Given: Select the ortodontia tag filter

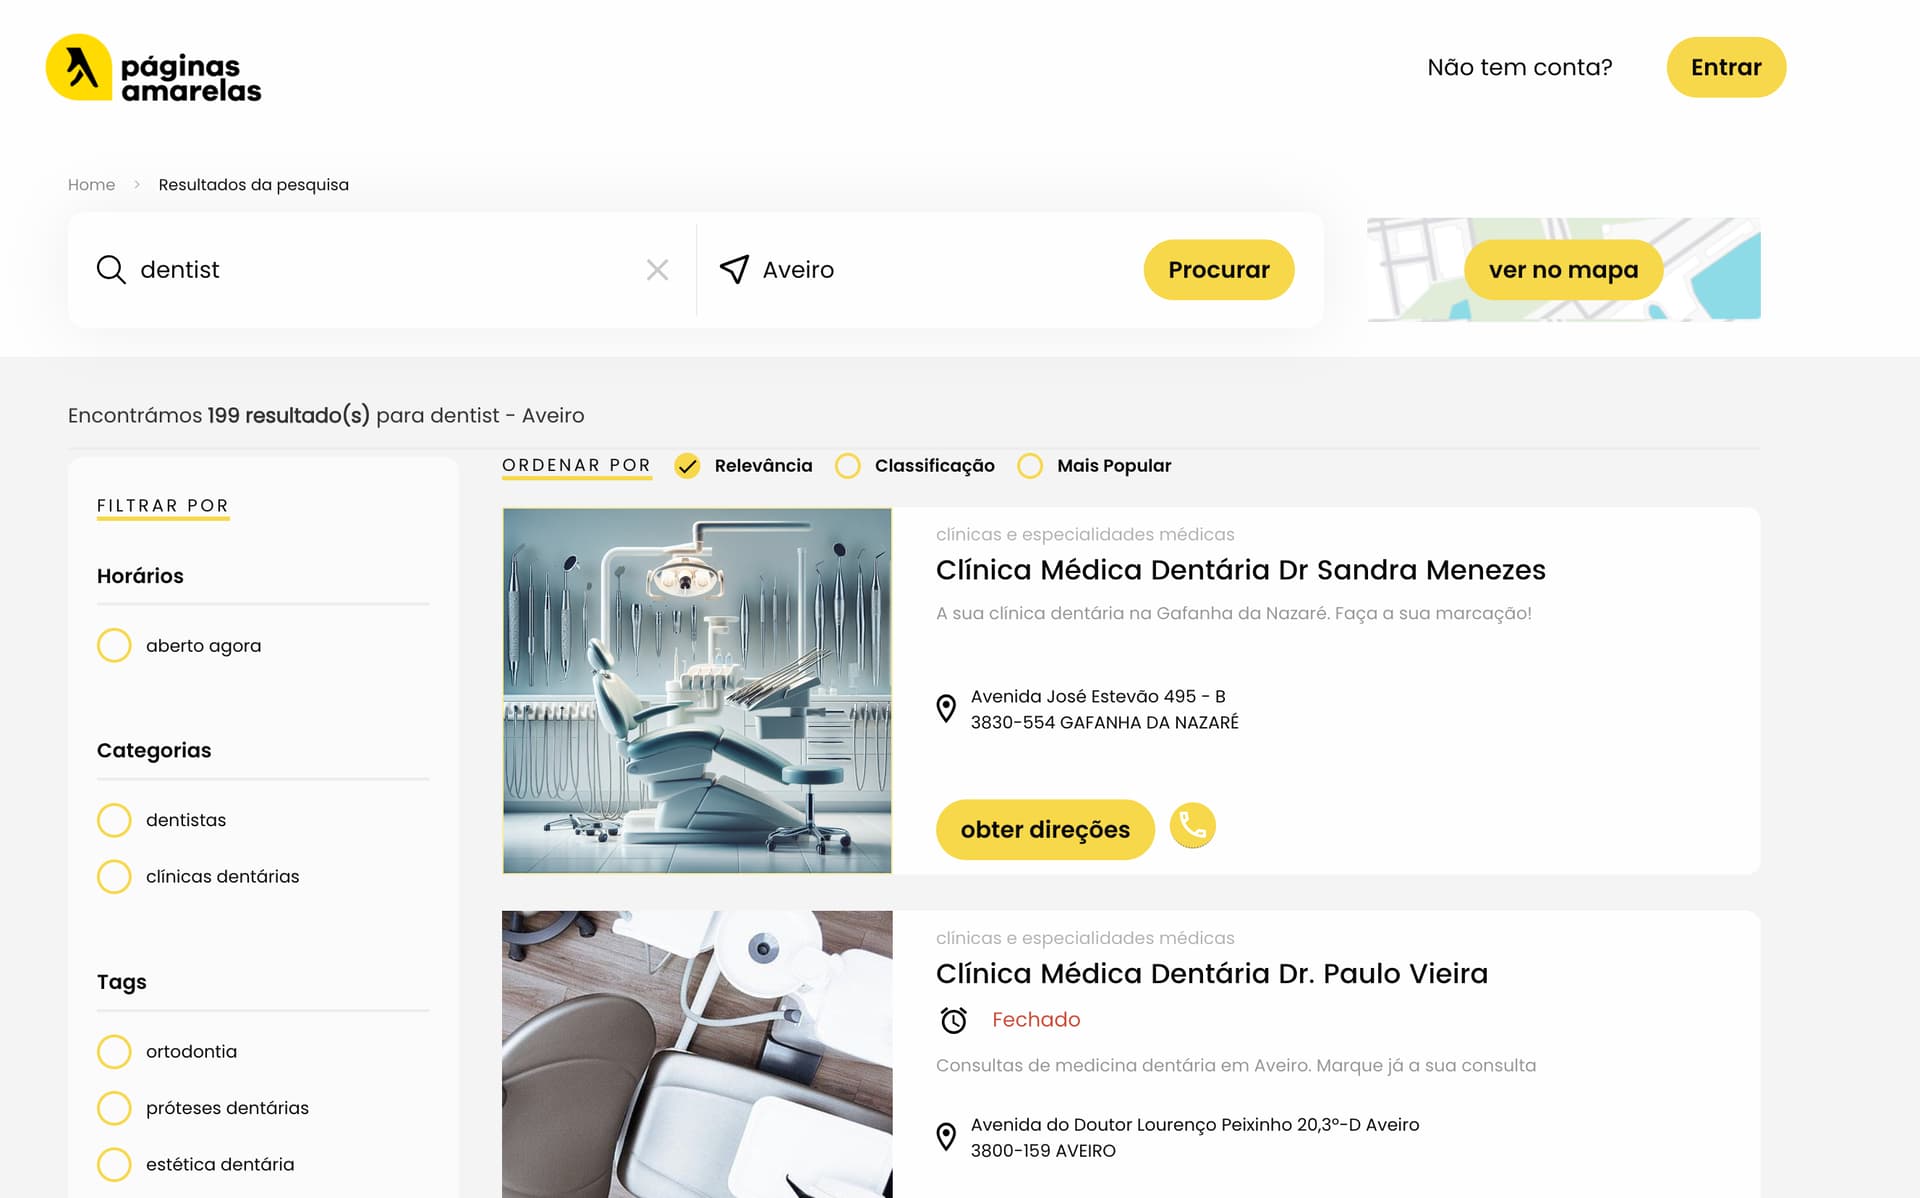Looking at the screenshot, I should click(115, 1052).
